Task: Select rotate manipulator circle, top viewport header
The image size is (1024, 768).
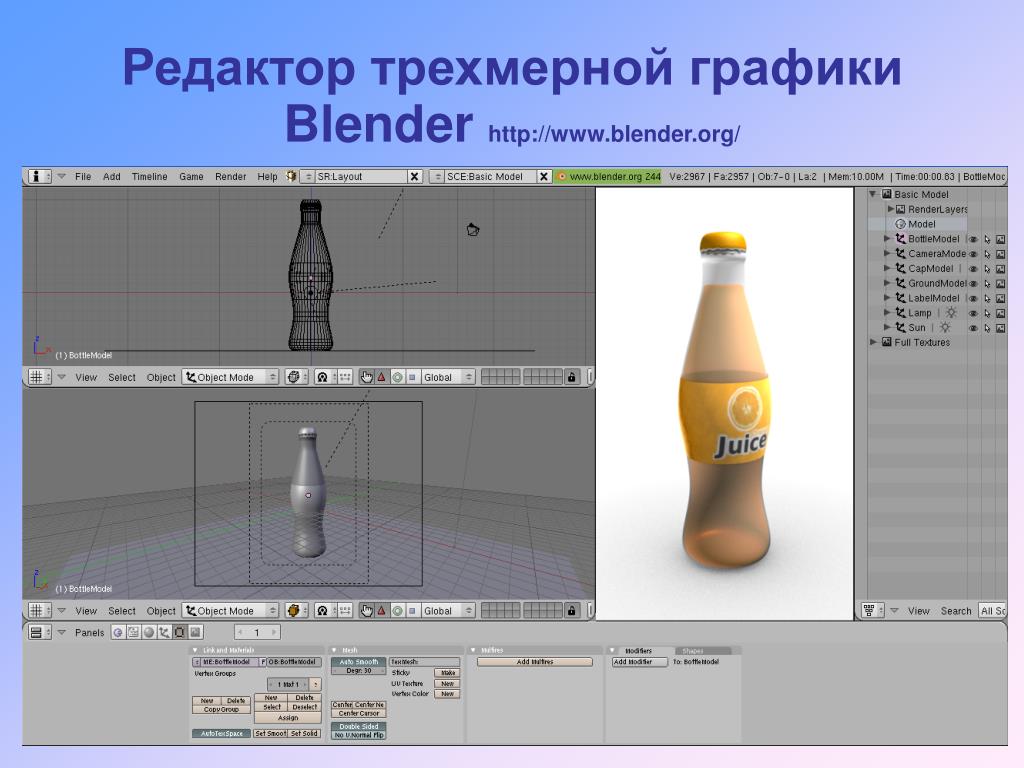Action: tap(397, 377)
